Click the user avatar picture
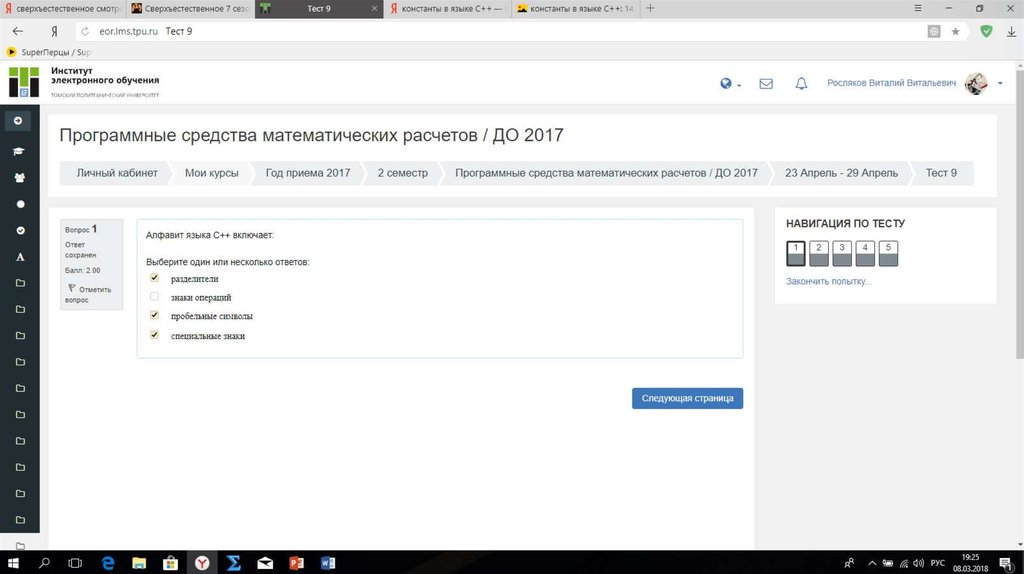Screen dimensions: 1024x574 point(976,83)
